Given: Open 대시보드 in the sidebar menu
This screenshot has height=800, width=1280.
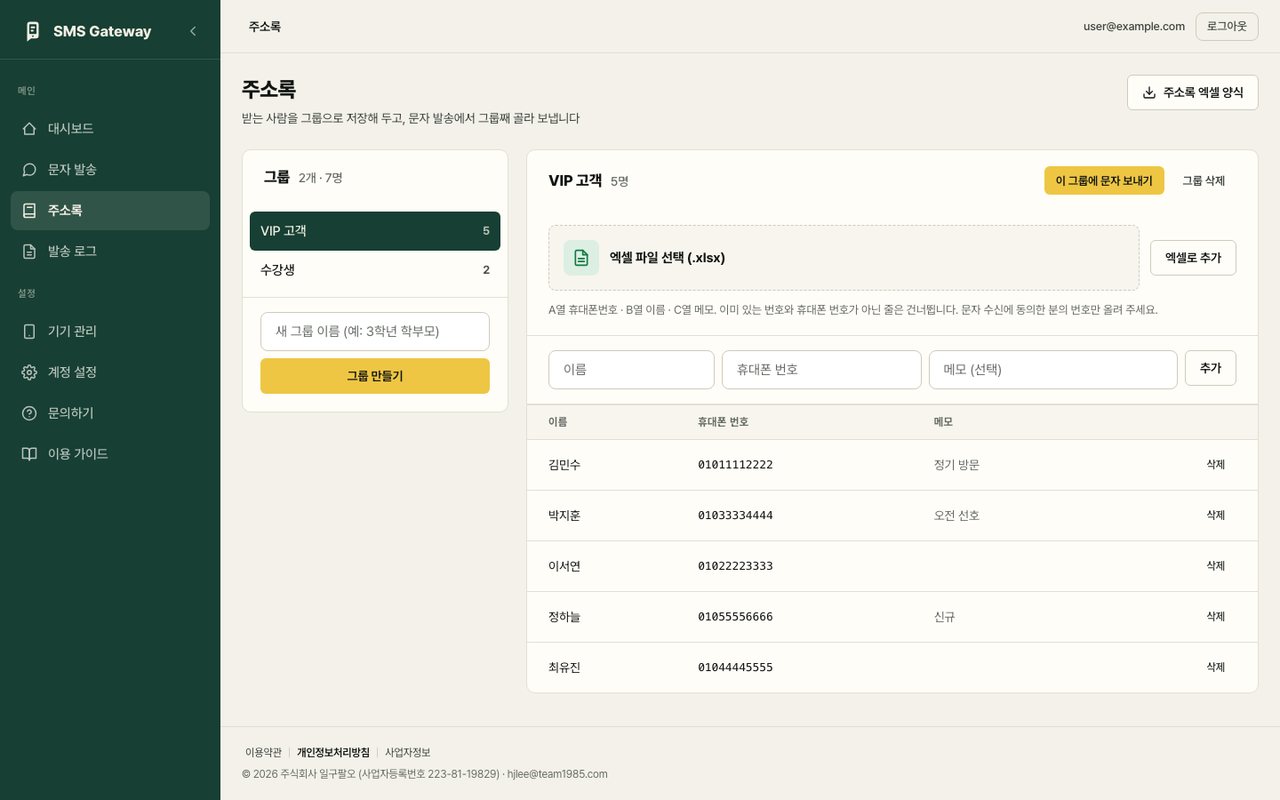Looking at the screenshot, I should [x=110, y=129].
